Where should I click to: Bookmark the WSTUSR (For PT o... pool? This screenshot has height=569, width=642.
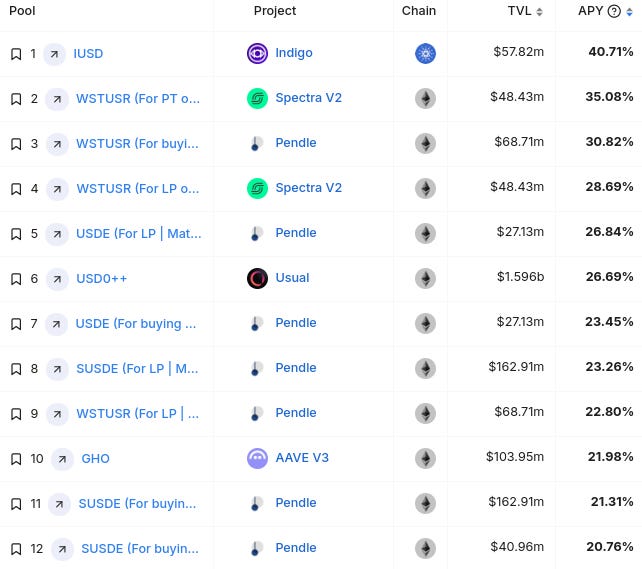pos(16,99)
